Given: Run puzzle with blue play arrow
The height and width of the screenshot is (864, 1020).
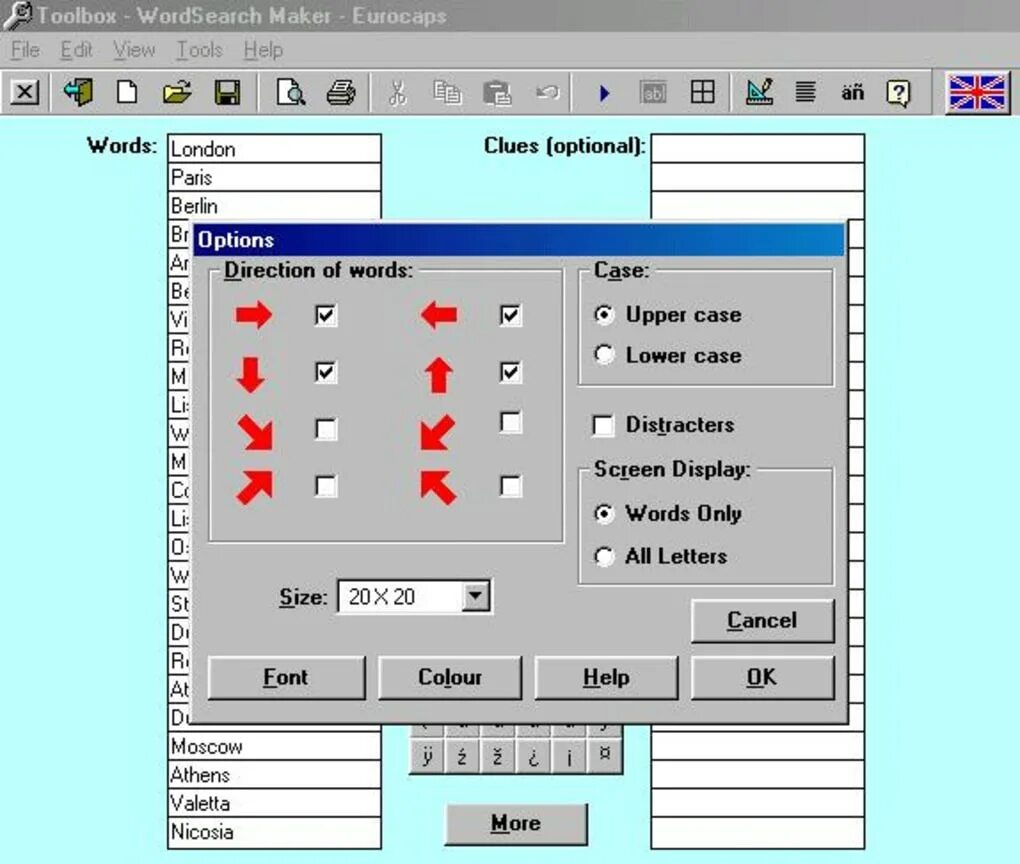Looking at the screenshot, I should (x=604, y=93).
